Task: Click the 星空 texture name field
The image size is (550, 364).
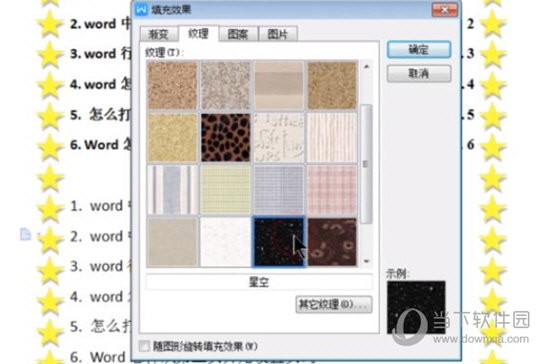Action: point(259,282)
